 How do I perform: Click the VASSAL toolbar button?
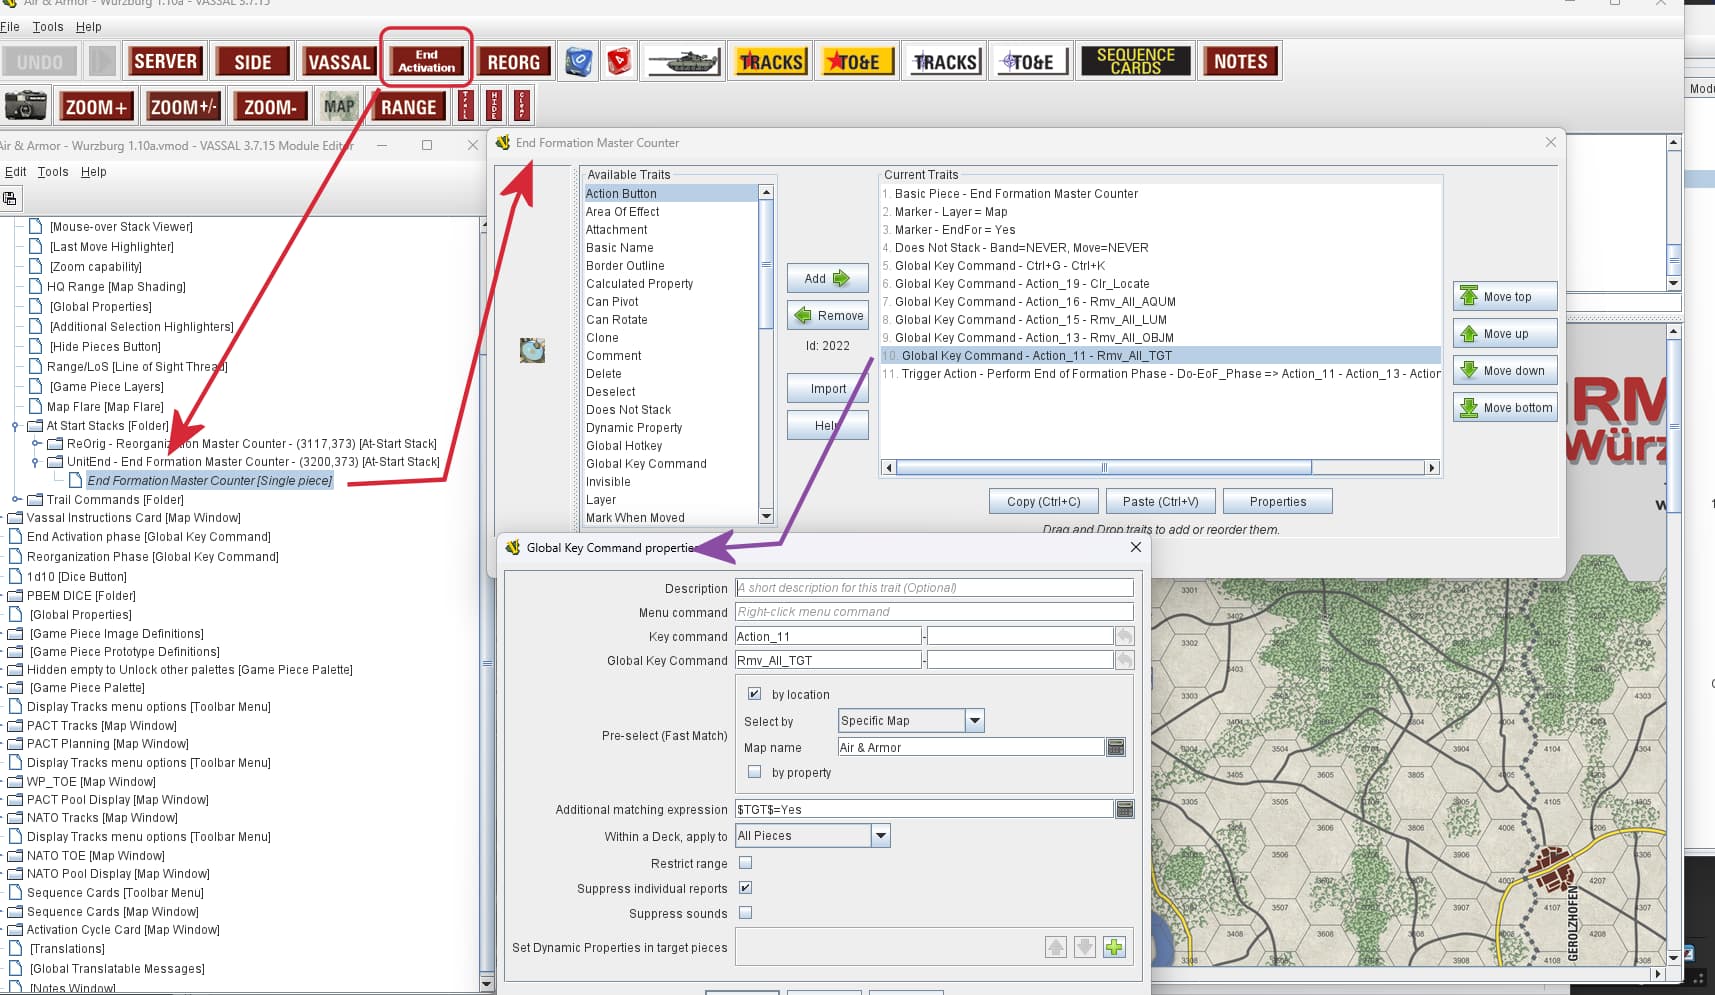339,61
